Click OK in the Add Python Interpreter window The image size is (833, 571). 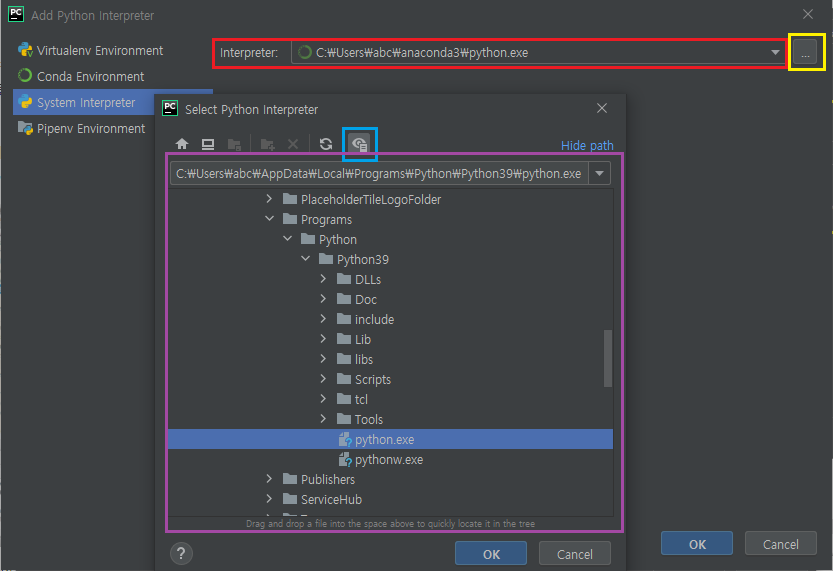pyautogui.click(x=697, y=544)
